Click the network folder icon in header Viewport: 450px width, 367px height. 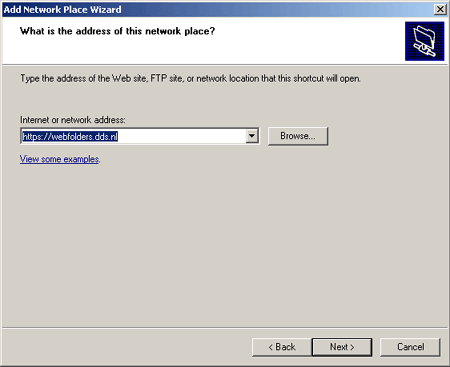pos(424,41)
